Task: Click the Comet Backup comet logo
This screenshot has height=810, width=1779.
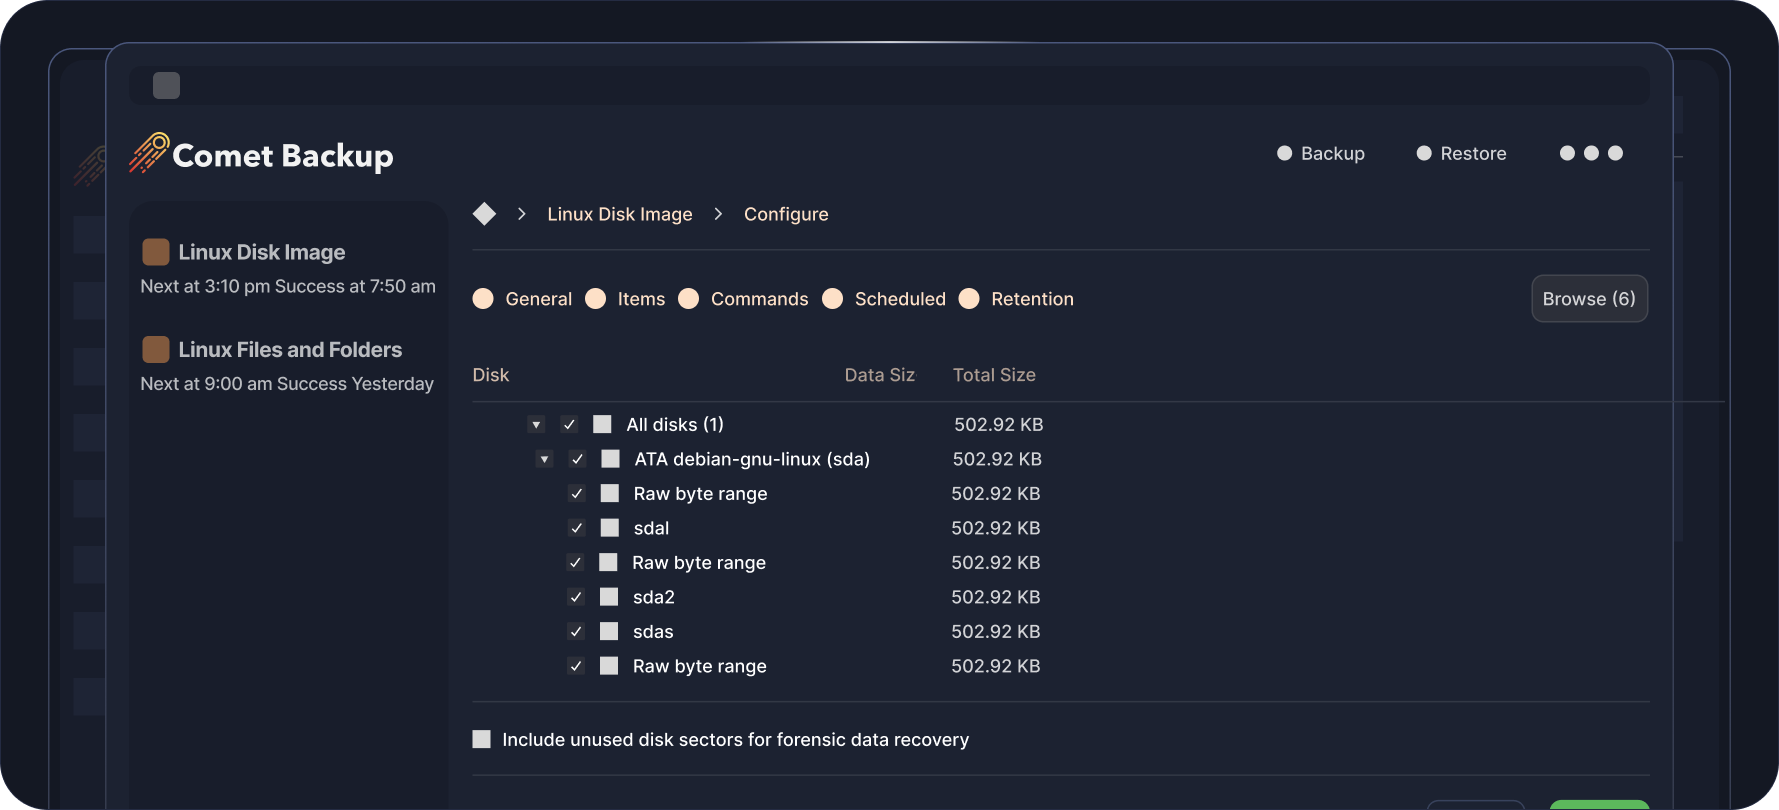Action: [x=149, y=153]
